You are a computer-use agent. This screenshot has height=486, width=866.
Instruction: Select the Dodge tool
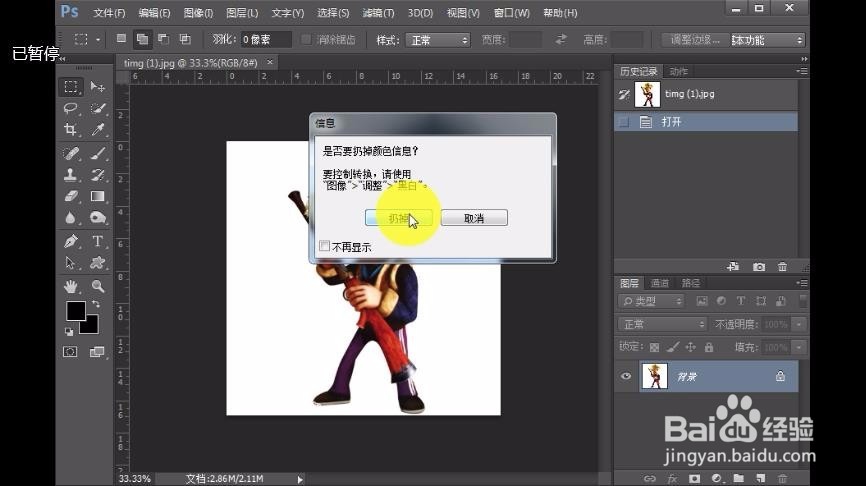click(98, 218)
